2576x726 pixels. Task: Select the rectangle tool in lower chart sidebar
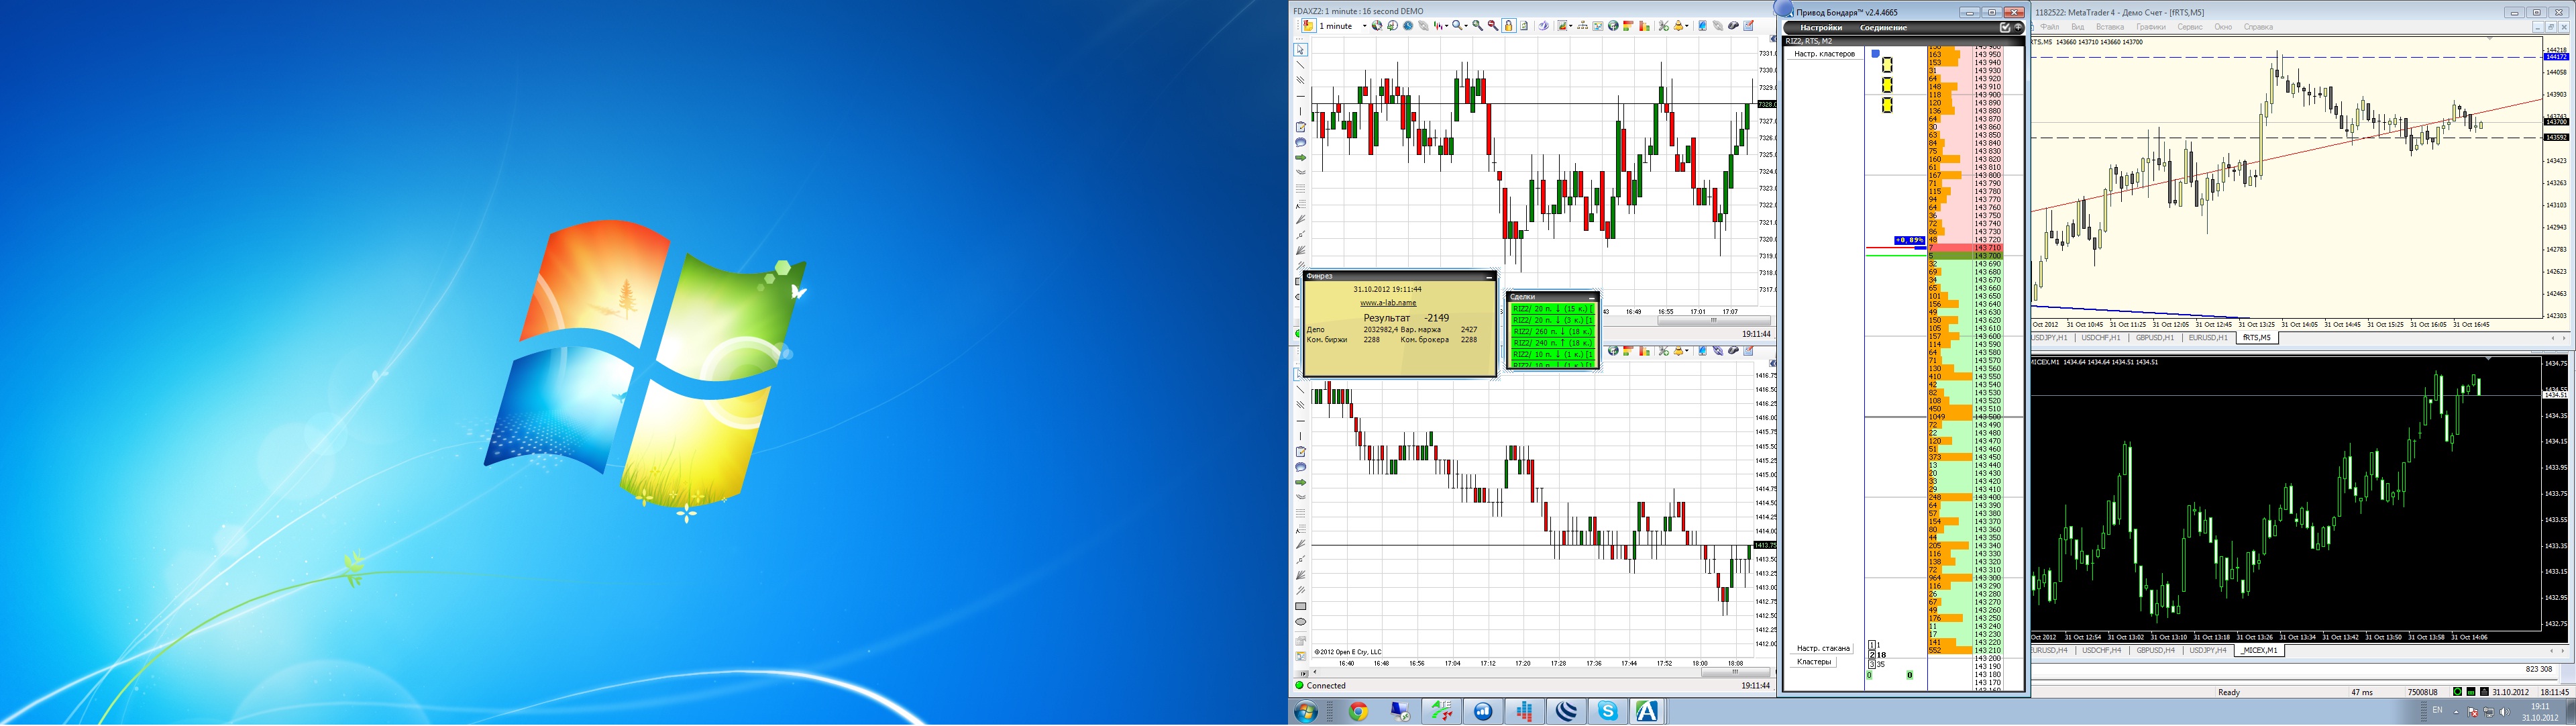(x=1301, y=606)
